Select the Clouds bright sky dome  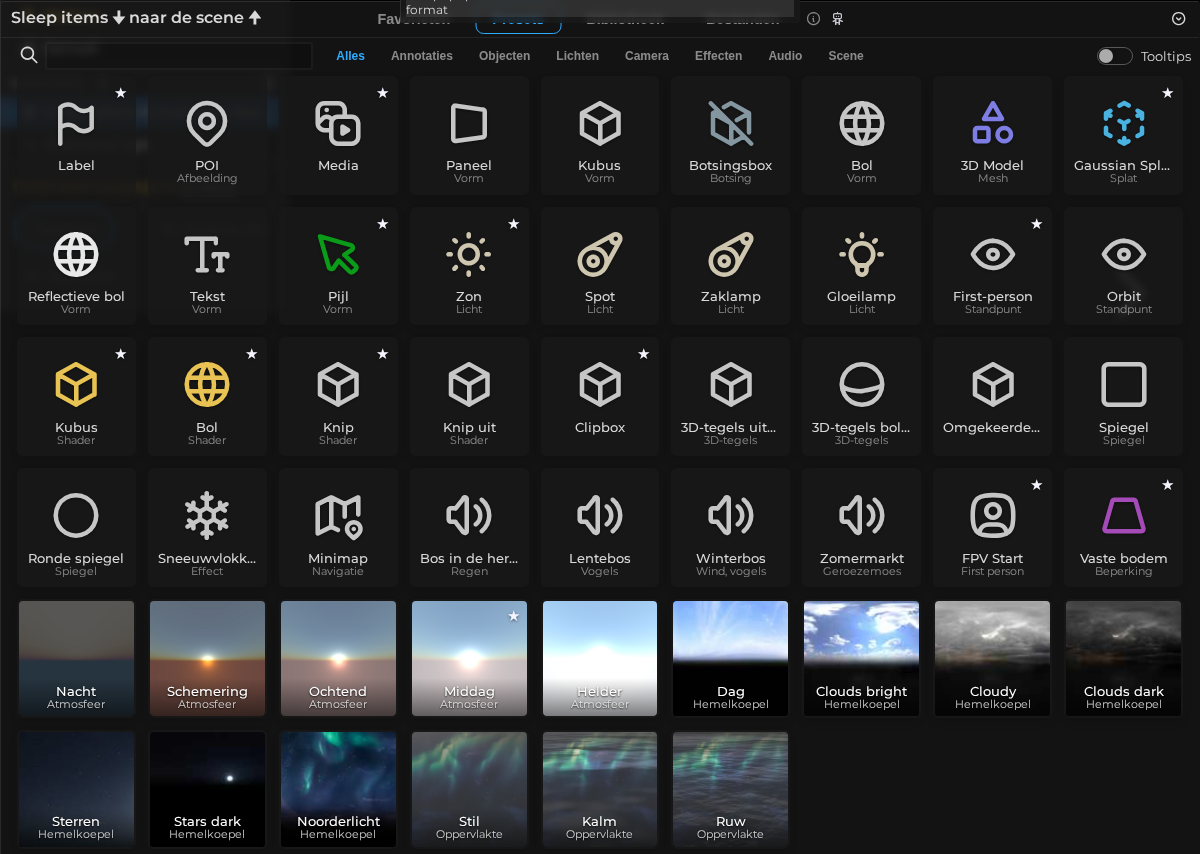pos(862,658)
